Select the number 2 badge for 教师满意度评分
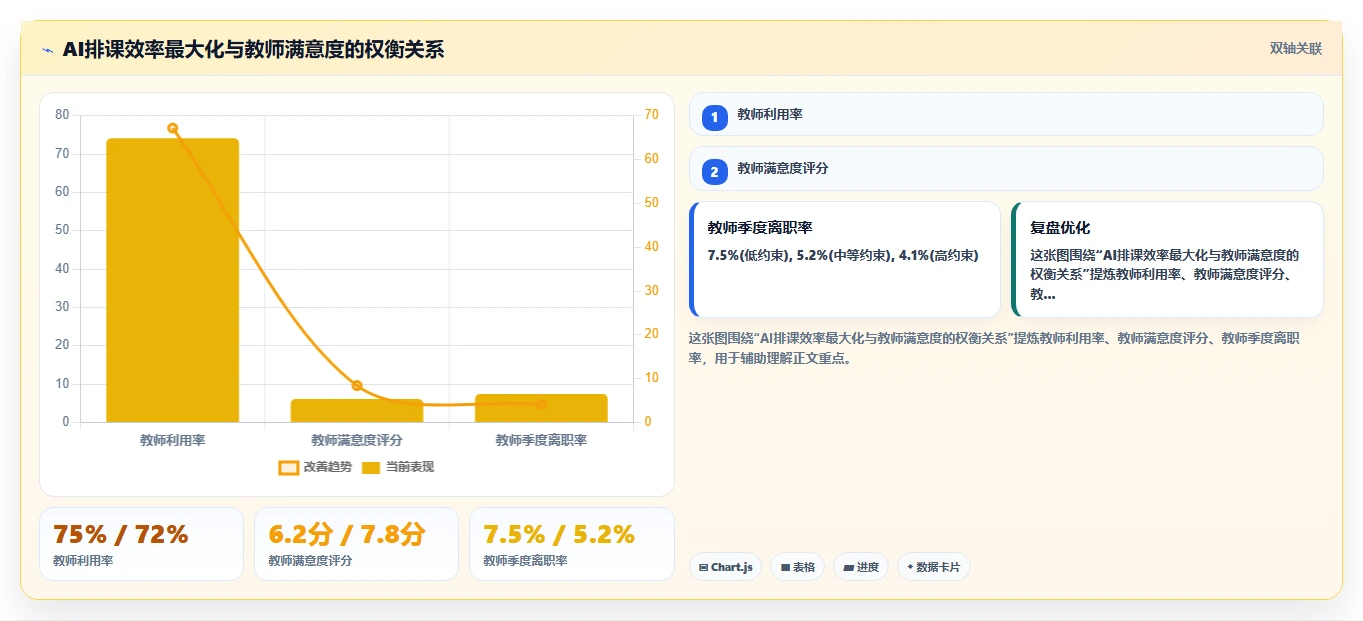This screenshot has width=1363, height=621. [x=714, y=172]
